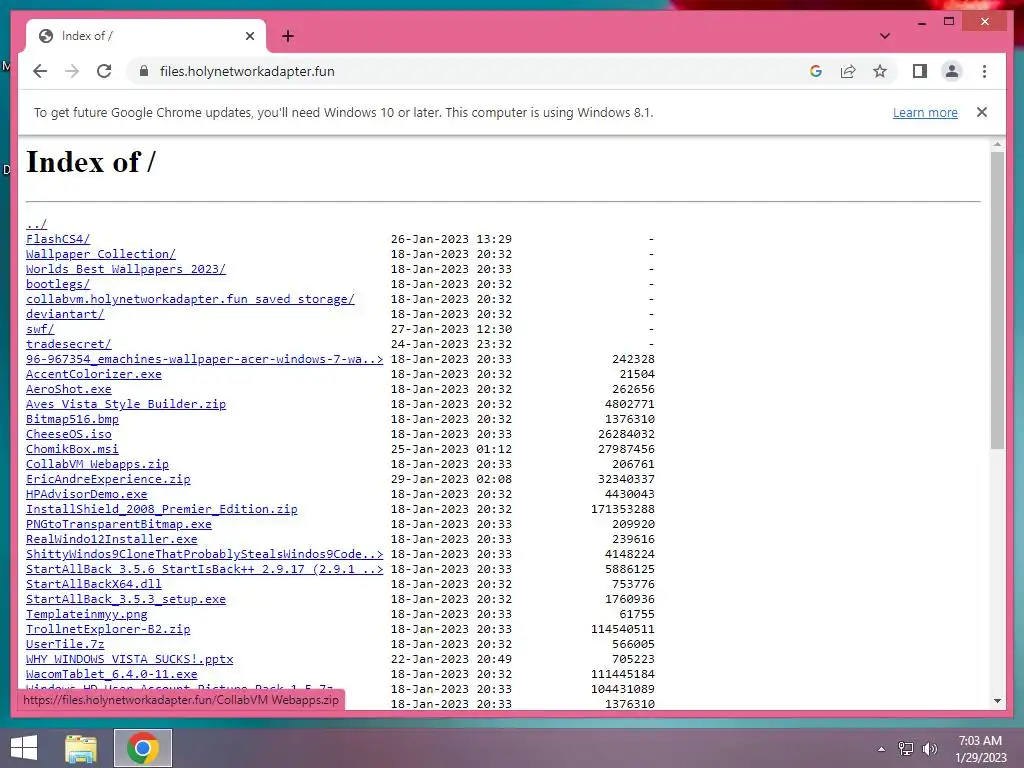
Task: Share this page icon
Action: 848,71
